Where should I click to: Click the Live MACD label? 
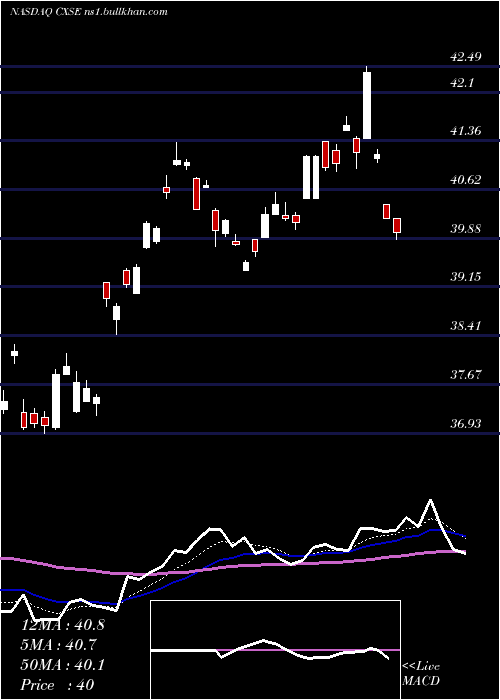[x=421, y=674]
